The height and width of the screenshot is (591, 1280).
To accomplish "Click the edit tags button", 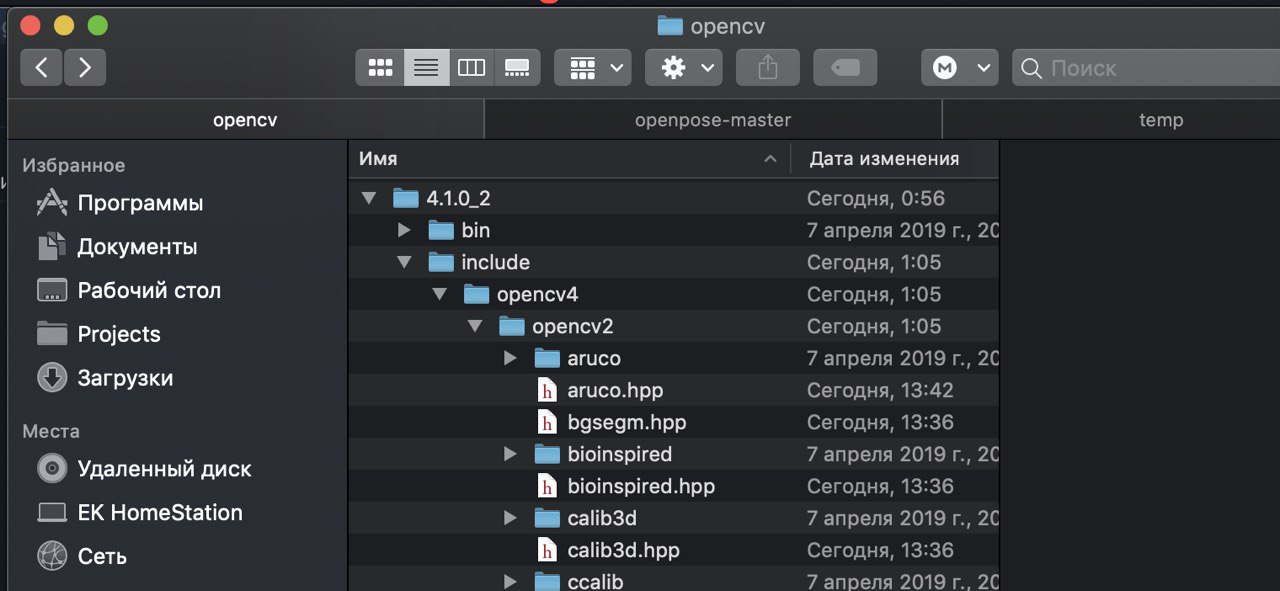I will 845,68.
